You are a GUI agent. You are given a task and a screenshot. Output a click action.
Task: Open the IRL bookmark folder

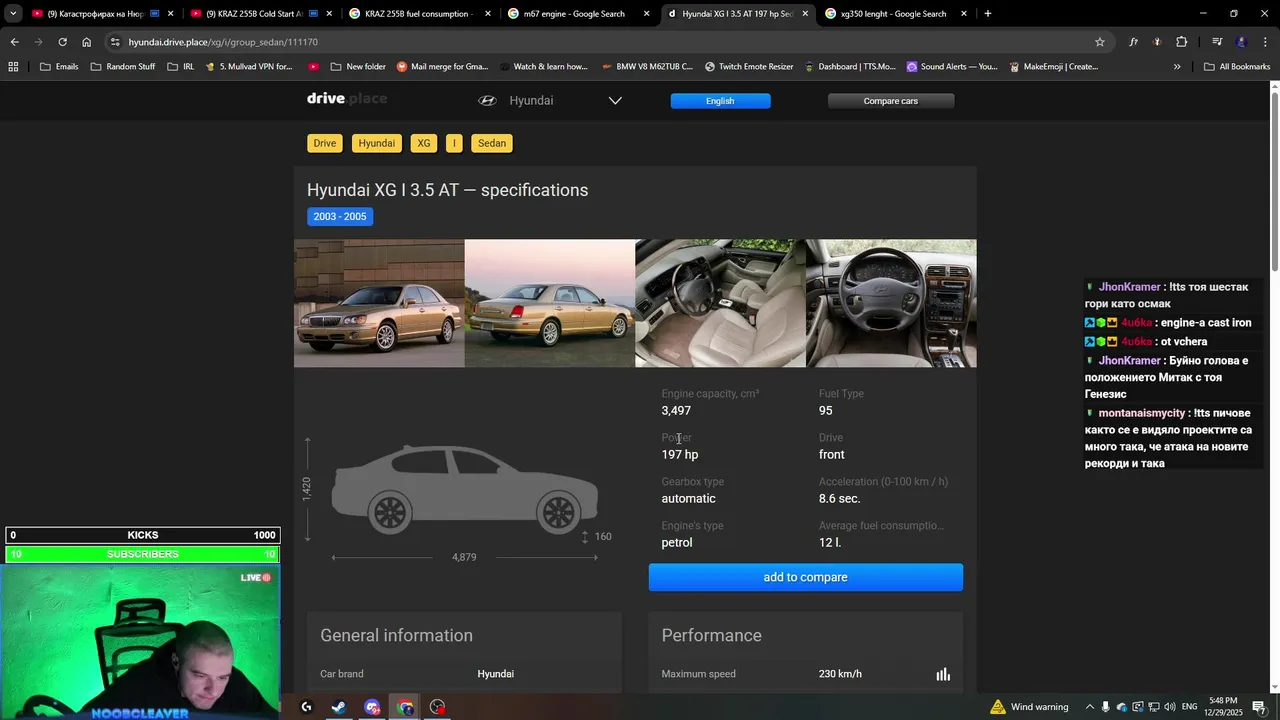(x=181, y=67)
